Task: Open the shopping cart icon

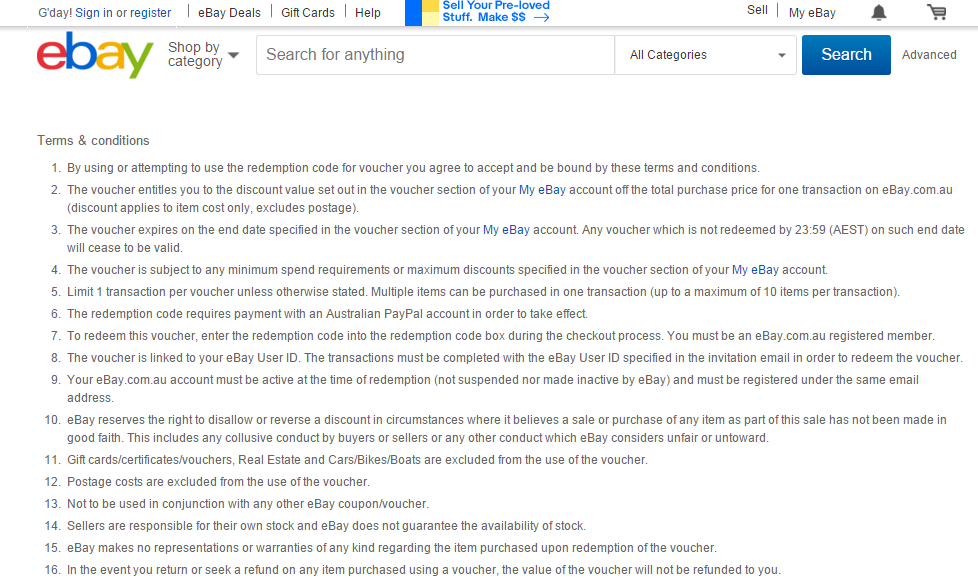Action: (x=936, y=12)
